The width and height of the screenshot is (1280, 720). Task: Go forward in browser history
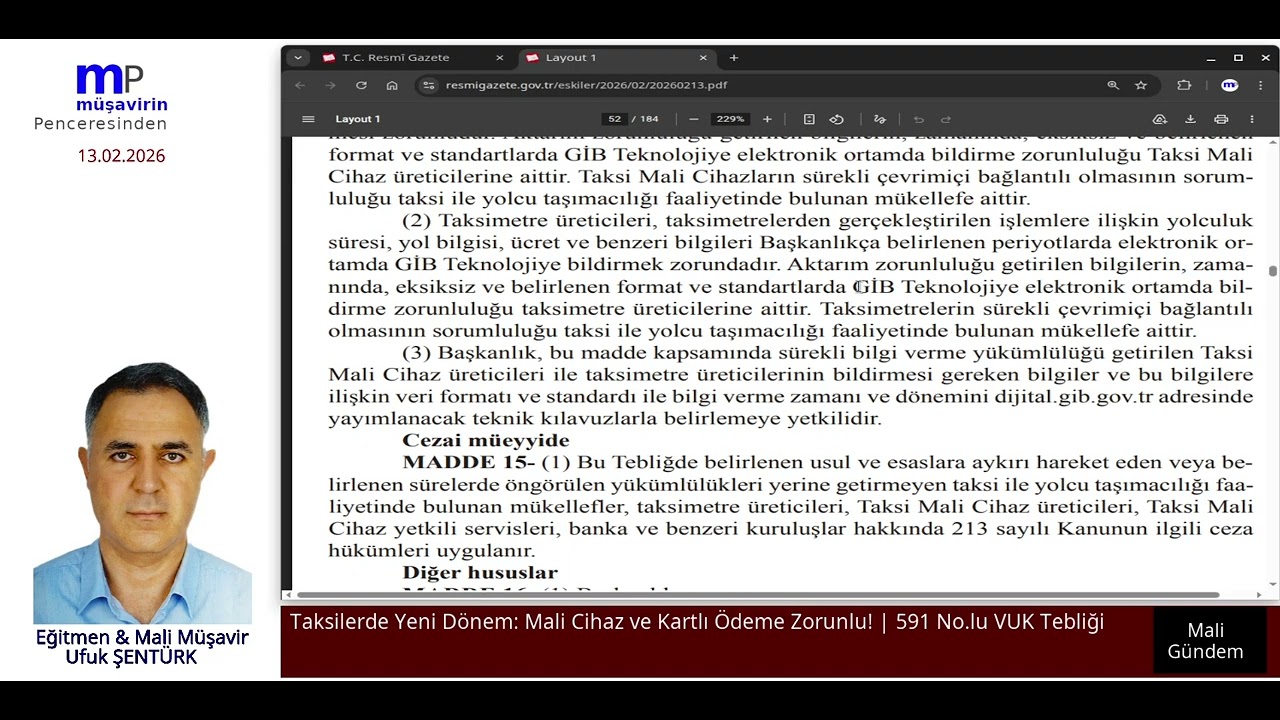pos(330,86)
